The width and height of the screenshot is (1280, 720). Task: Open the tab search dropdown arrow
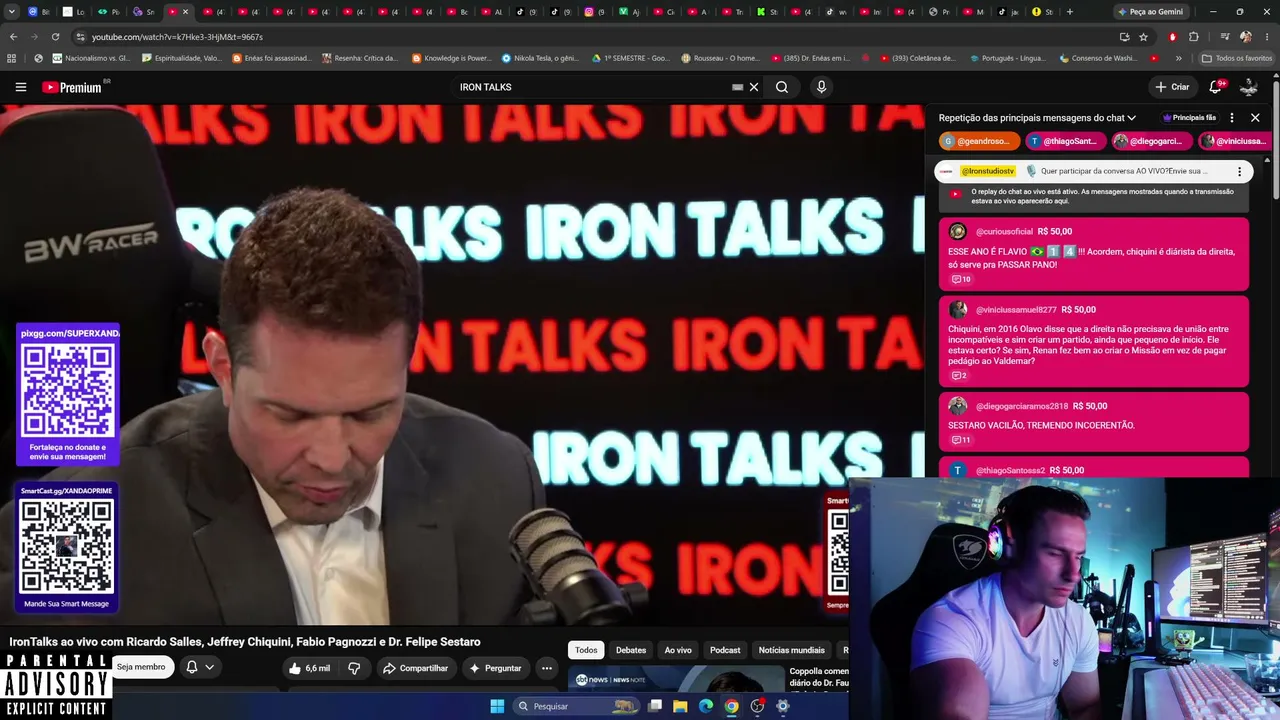(x=12, y=12)
